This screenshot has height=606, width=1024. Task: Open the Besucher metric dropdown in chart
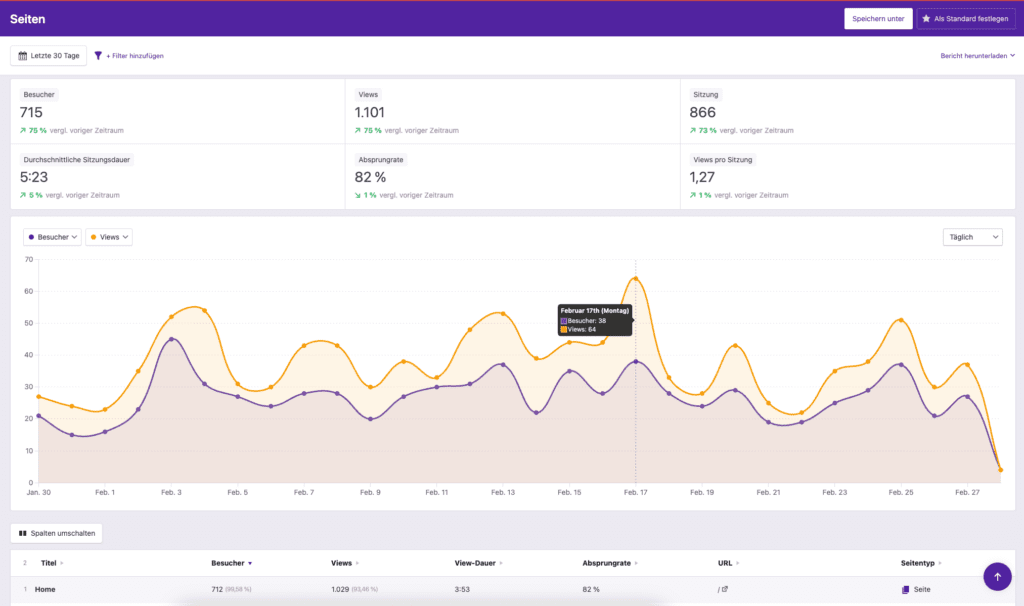pyautogui.click(x=52, y=237)
